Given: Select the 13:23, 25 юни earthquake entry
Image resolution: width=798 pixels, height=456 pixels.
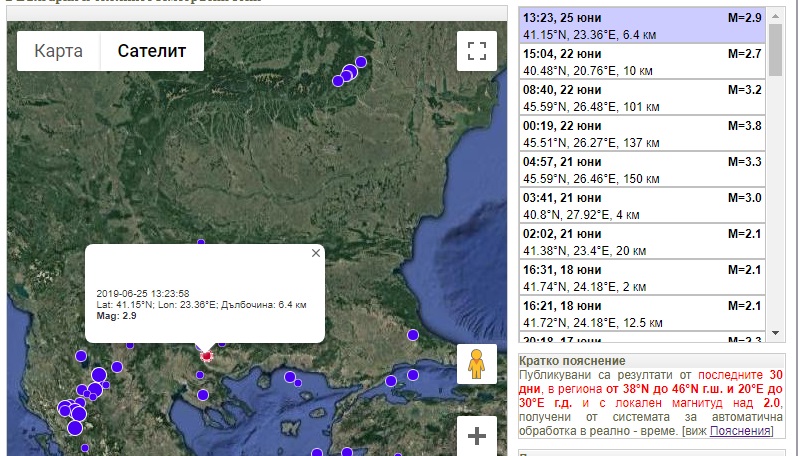Looking at the screenshot, I should coord(642,26).
